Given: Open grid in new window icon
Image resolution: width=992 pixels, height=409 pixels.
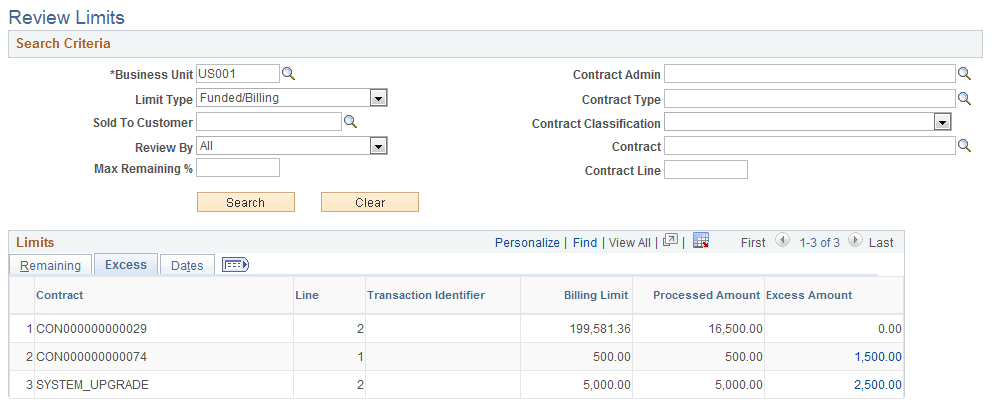Looking at the screenshot, I should [x=671, y=241].
